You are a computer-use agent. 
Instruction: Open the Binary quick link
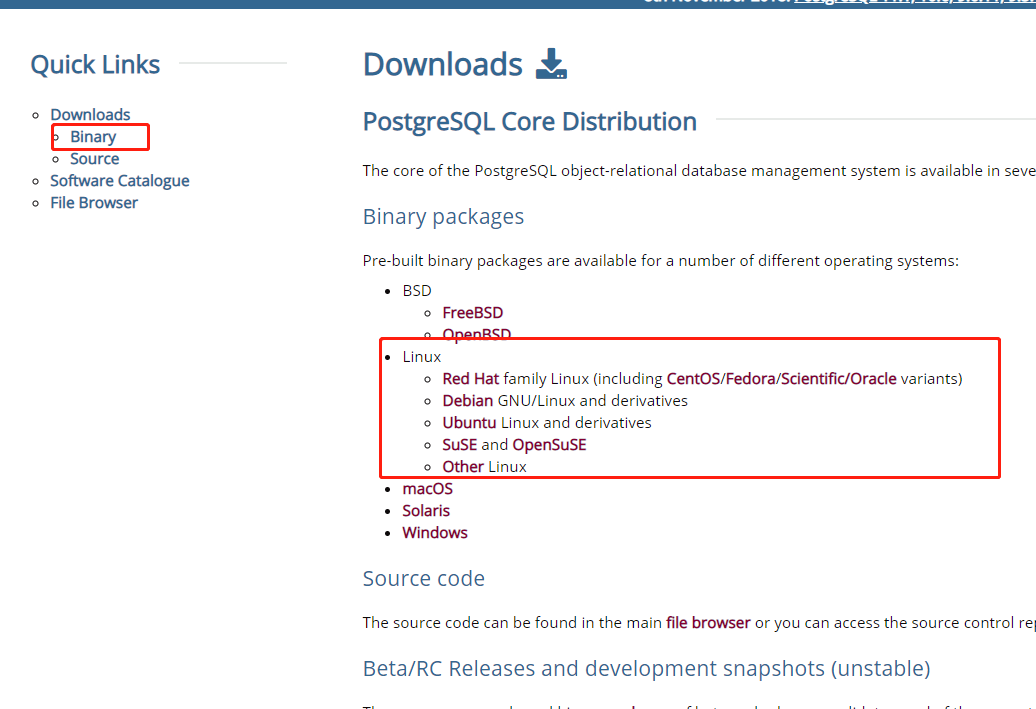pyautogui.click(x=93, y=137)
